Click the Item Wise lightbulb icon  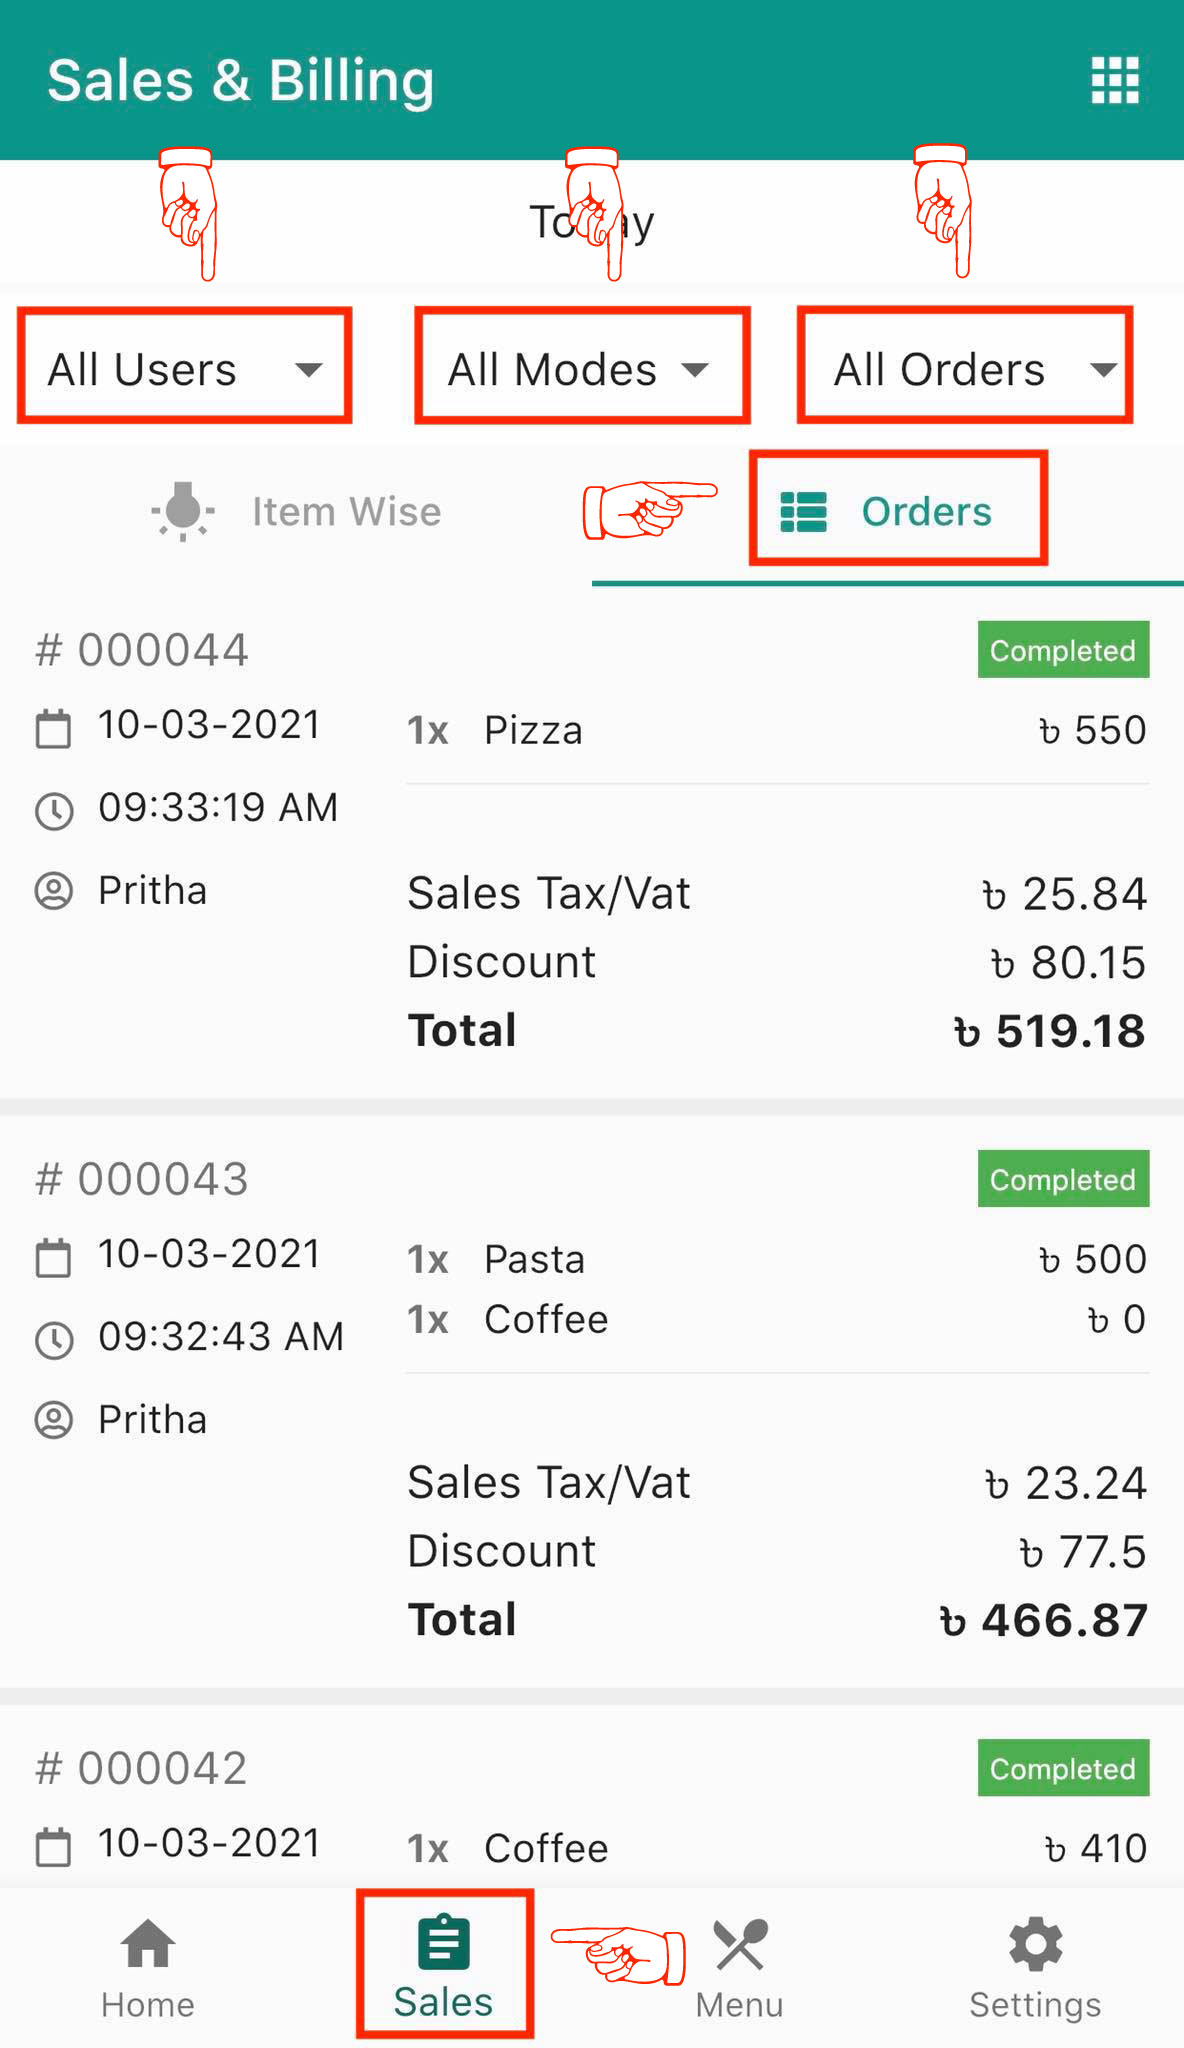click(183, 511)
